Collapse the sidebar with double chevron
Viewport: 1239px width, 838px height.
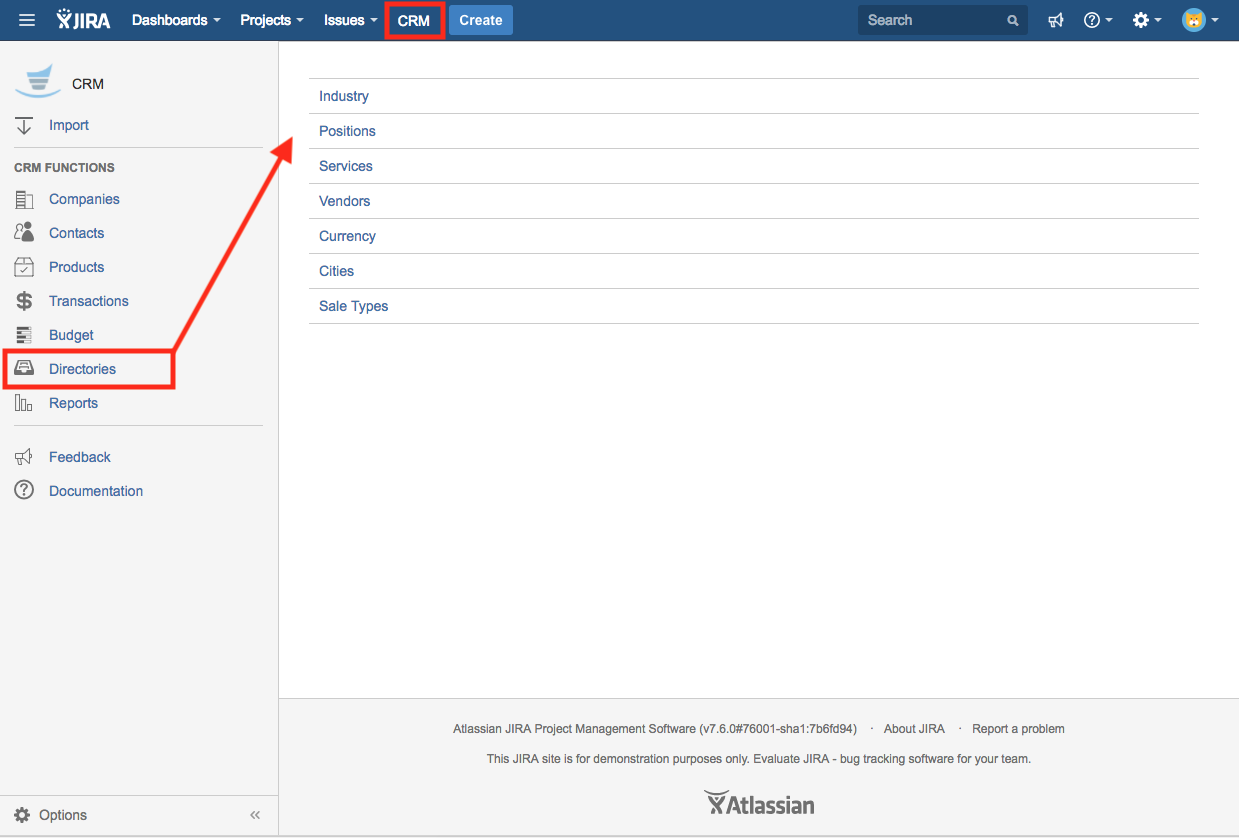point(255,815)
